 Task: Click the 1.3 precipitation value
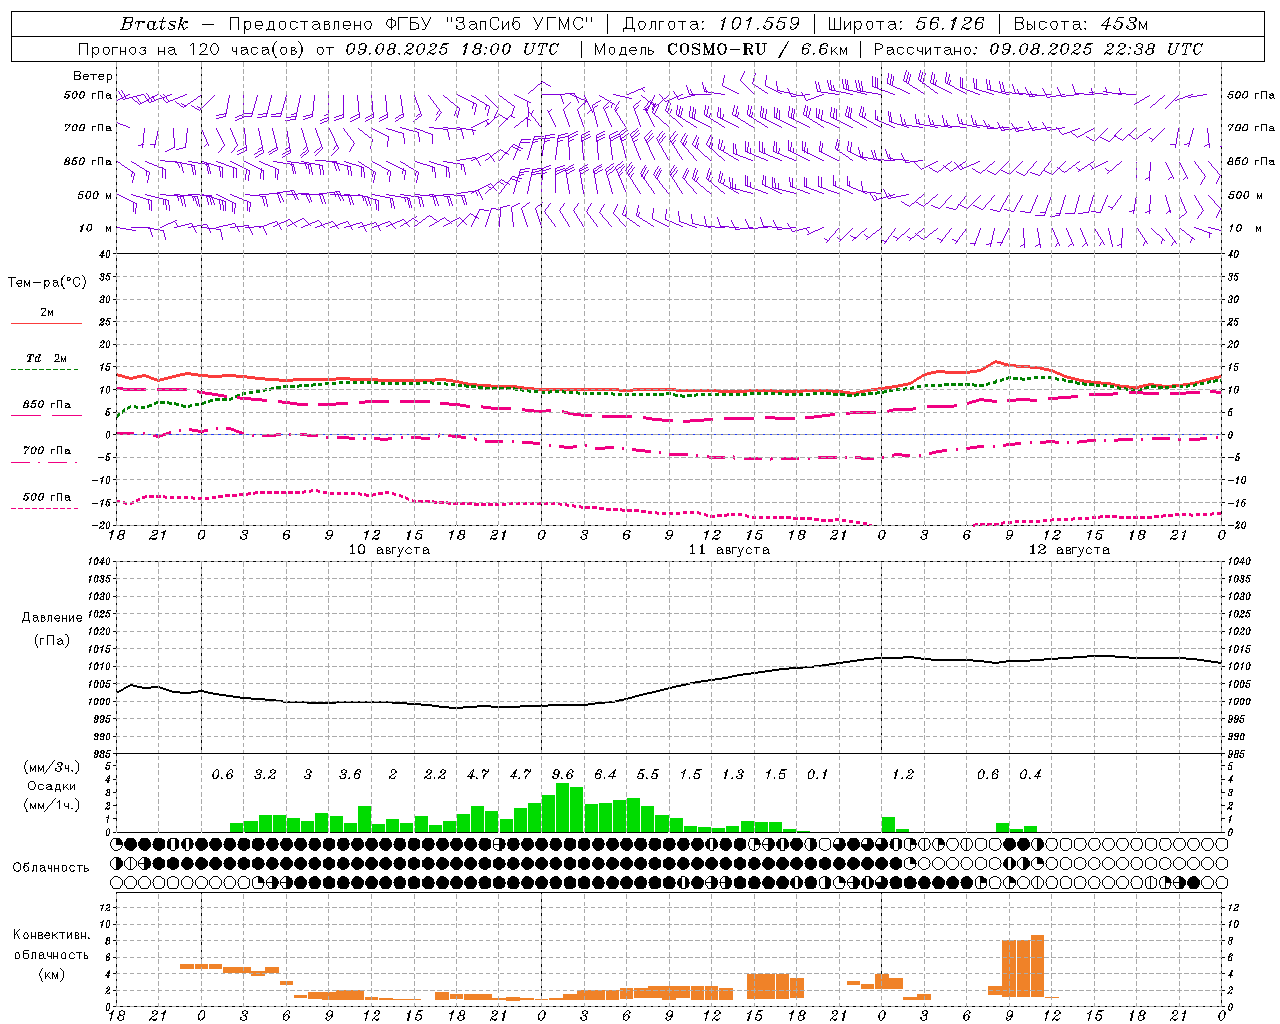tap(733, 774)
